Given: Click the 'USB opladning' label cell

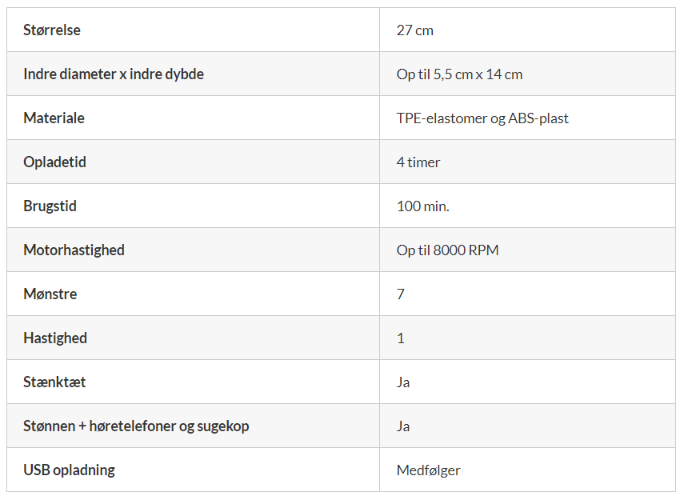Looking at the screenshot, I should click(x=68, y=470).
